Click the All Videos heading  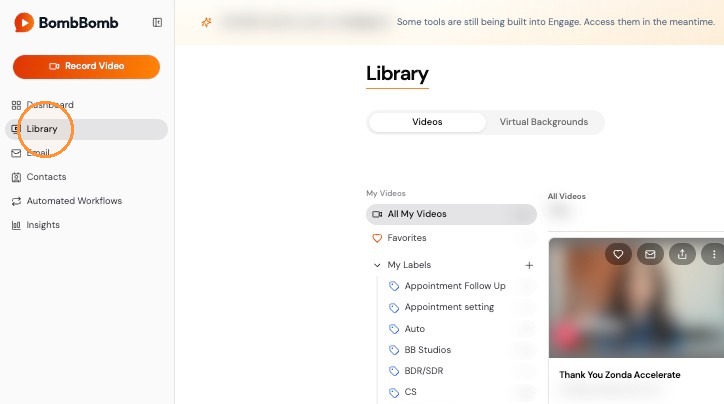pos(567,196)
